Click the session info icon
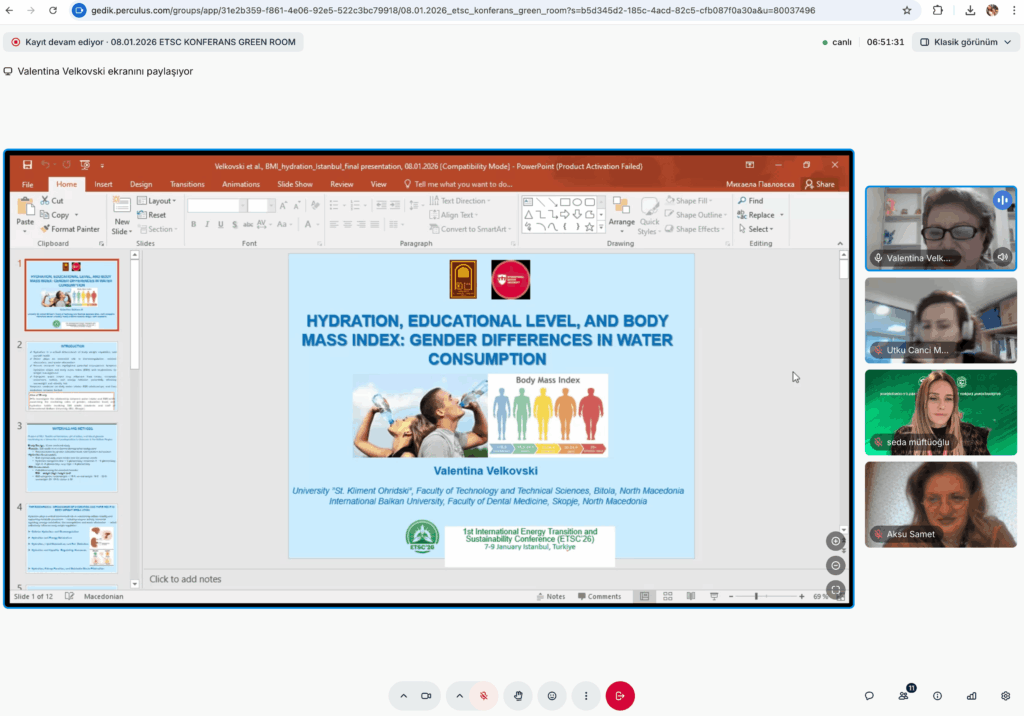Image resolution: width=1024 pixels, height=716 pixels. (x=937, y=696)
